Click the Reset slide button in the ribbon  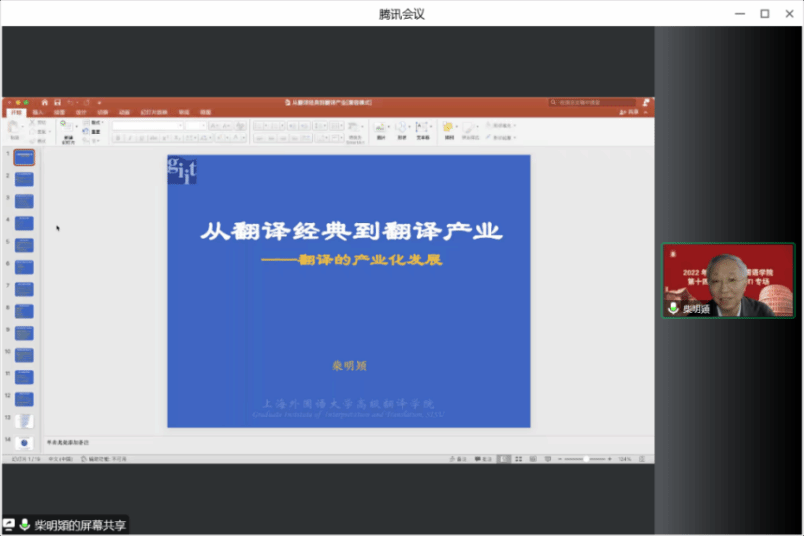click(x=97, y=131)
